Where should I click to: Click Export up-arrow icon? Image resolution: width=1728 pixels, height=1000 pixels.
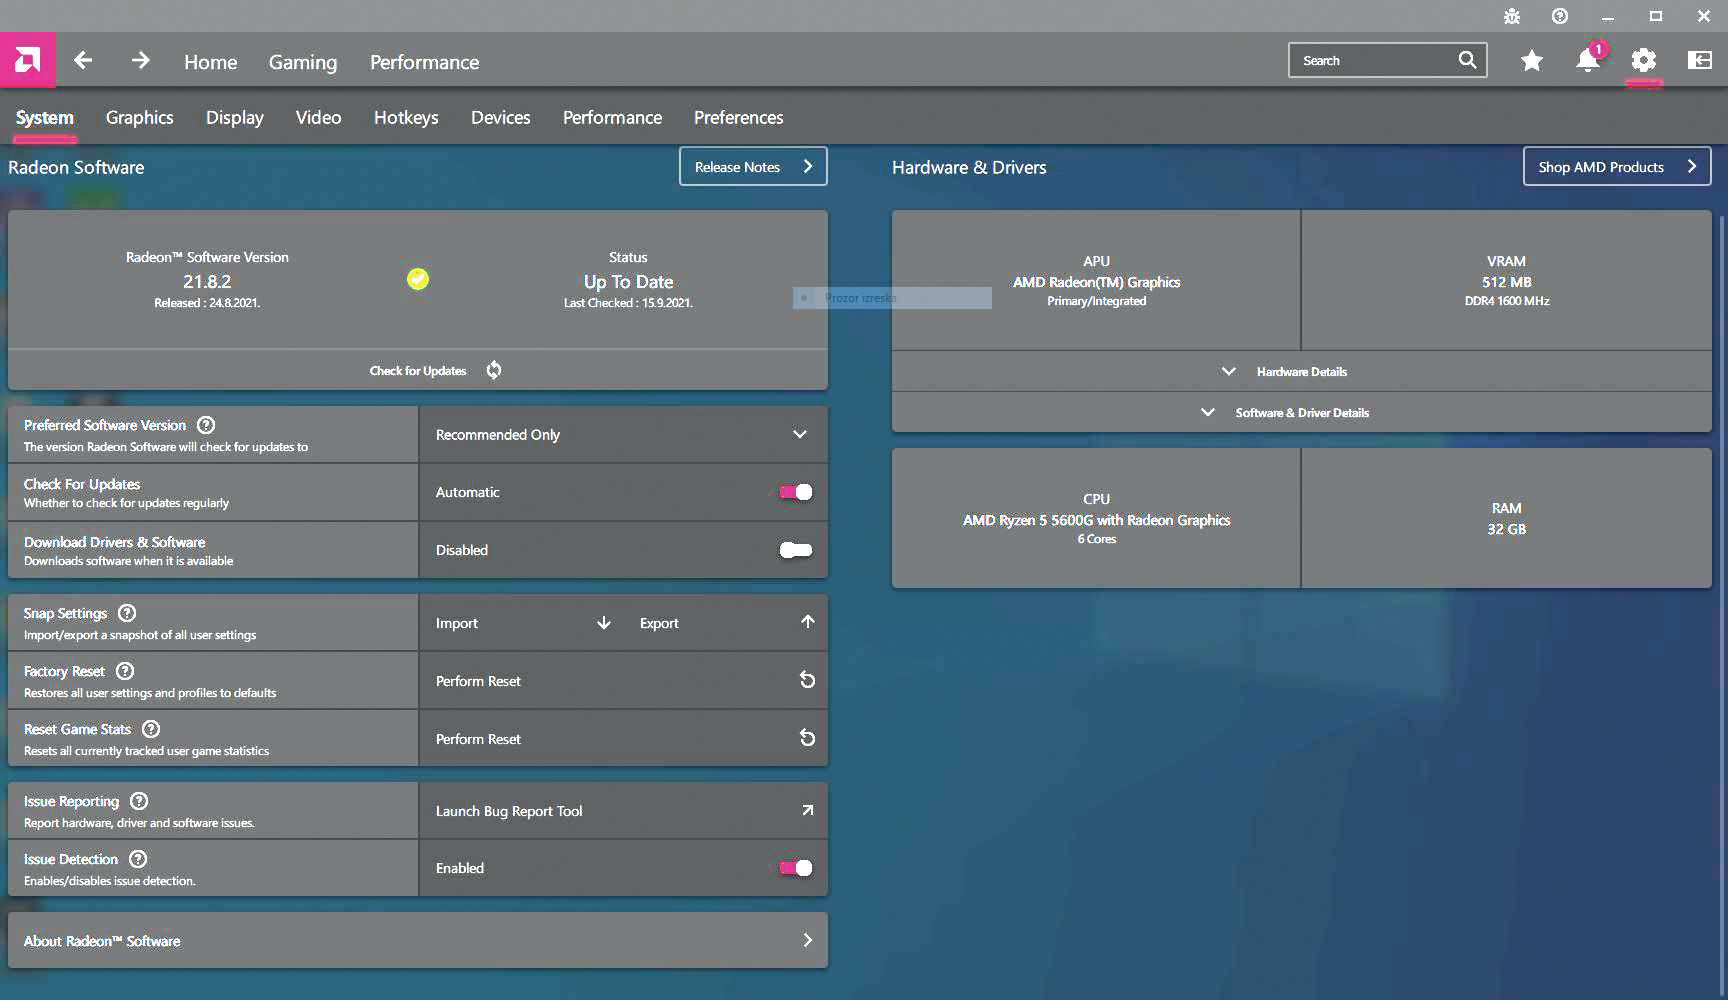808,622
